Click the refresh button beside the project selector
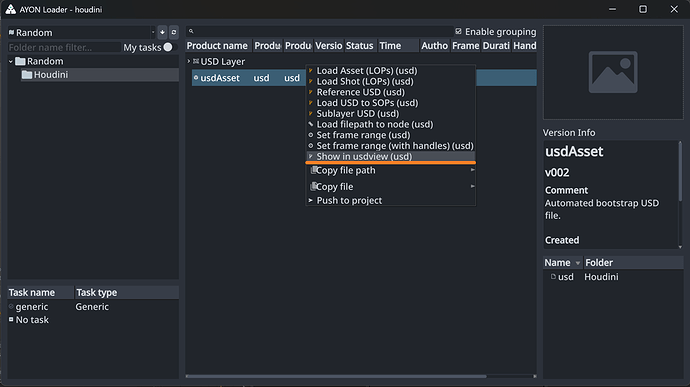This screenshot has height=387, width=690. tap(174, 32)
